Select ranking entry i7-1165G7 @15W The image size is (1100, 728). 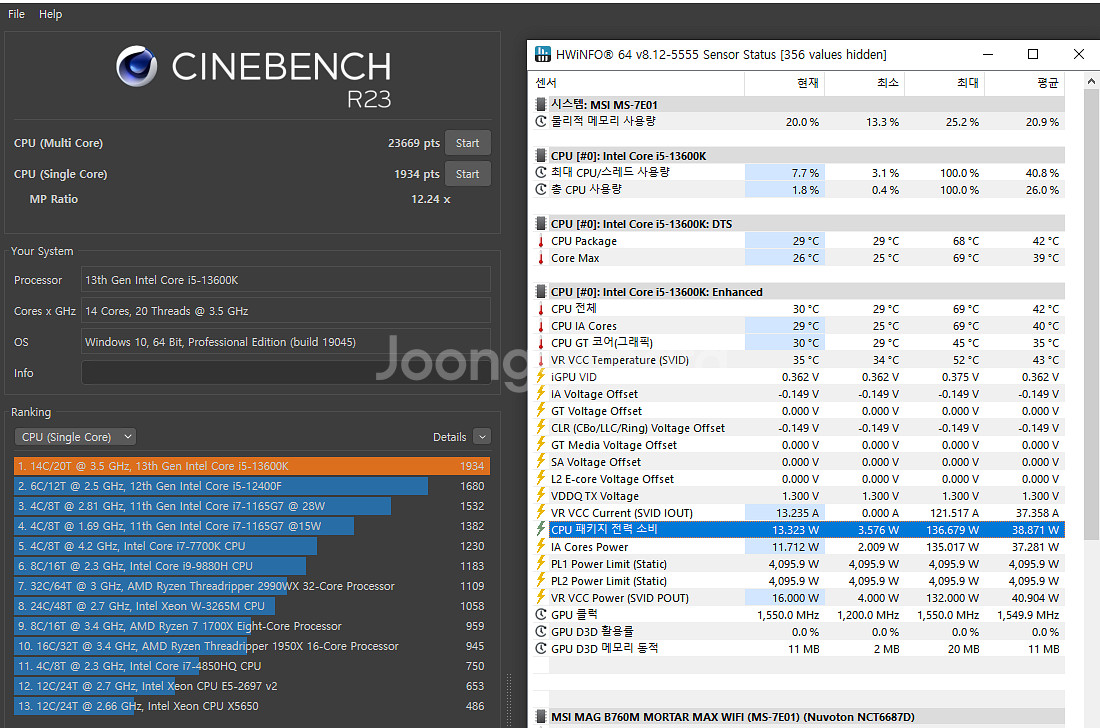click(x=252, y=526)
